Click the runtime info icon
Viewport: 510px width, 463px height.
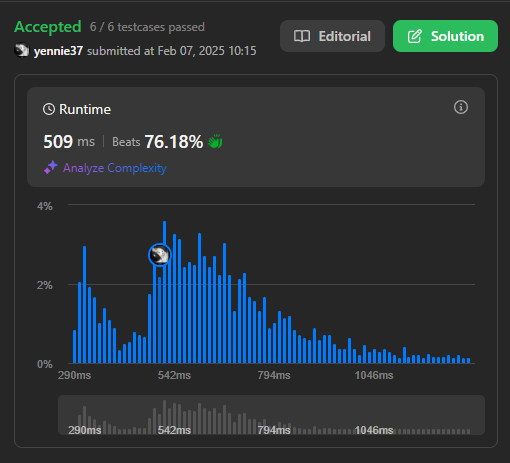coord(461,107)
